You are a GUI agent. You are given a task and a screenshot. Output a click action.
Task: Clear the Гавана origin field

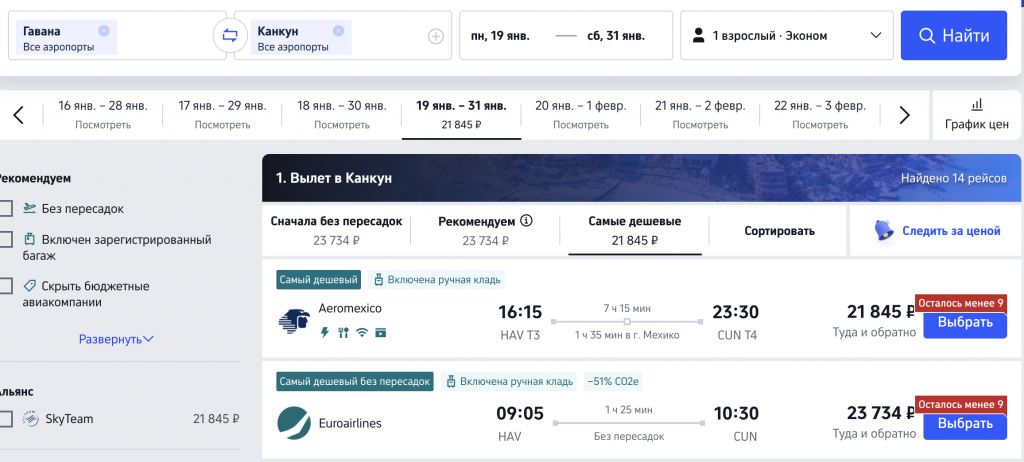[x=104, y=31]
